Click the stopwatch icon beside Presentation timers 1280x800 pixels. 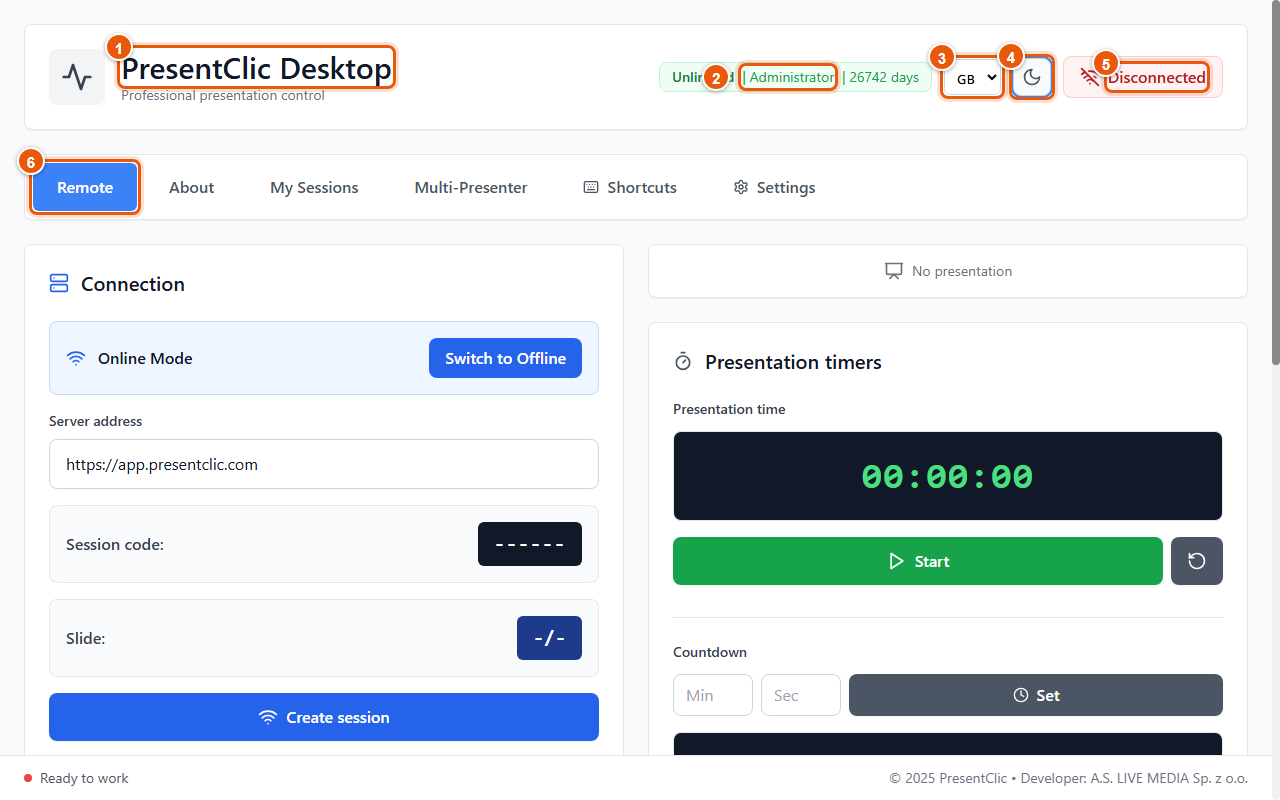point(683,362)
